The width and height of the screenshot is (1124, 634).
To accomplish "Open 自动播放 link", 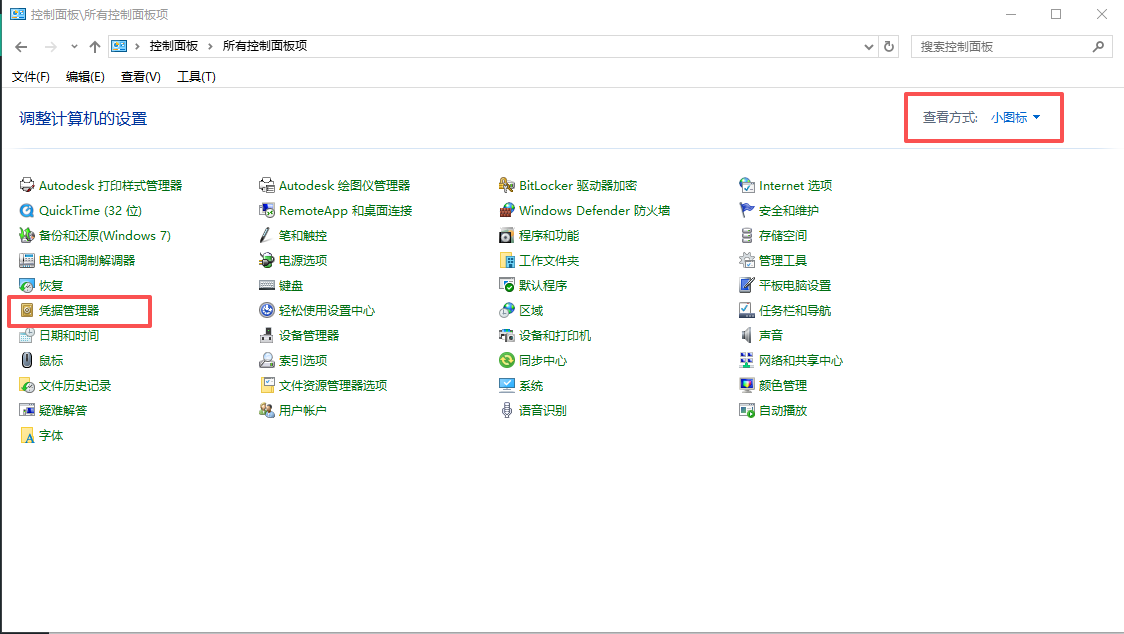I will [x=783, y=410].
